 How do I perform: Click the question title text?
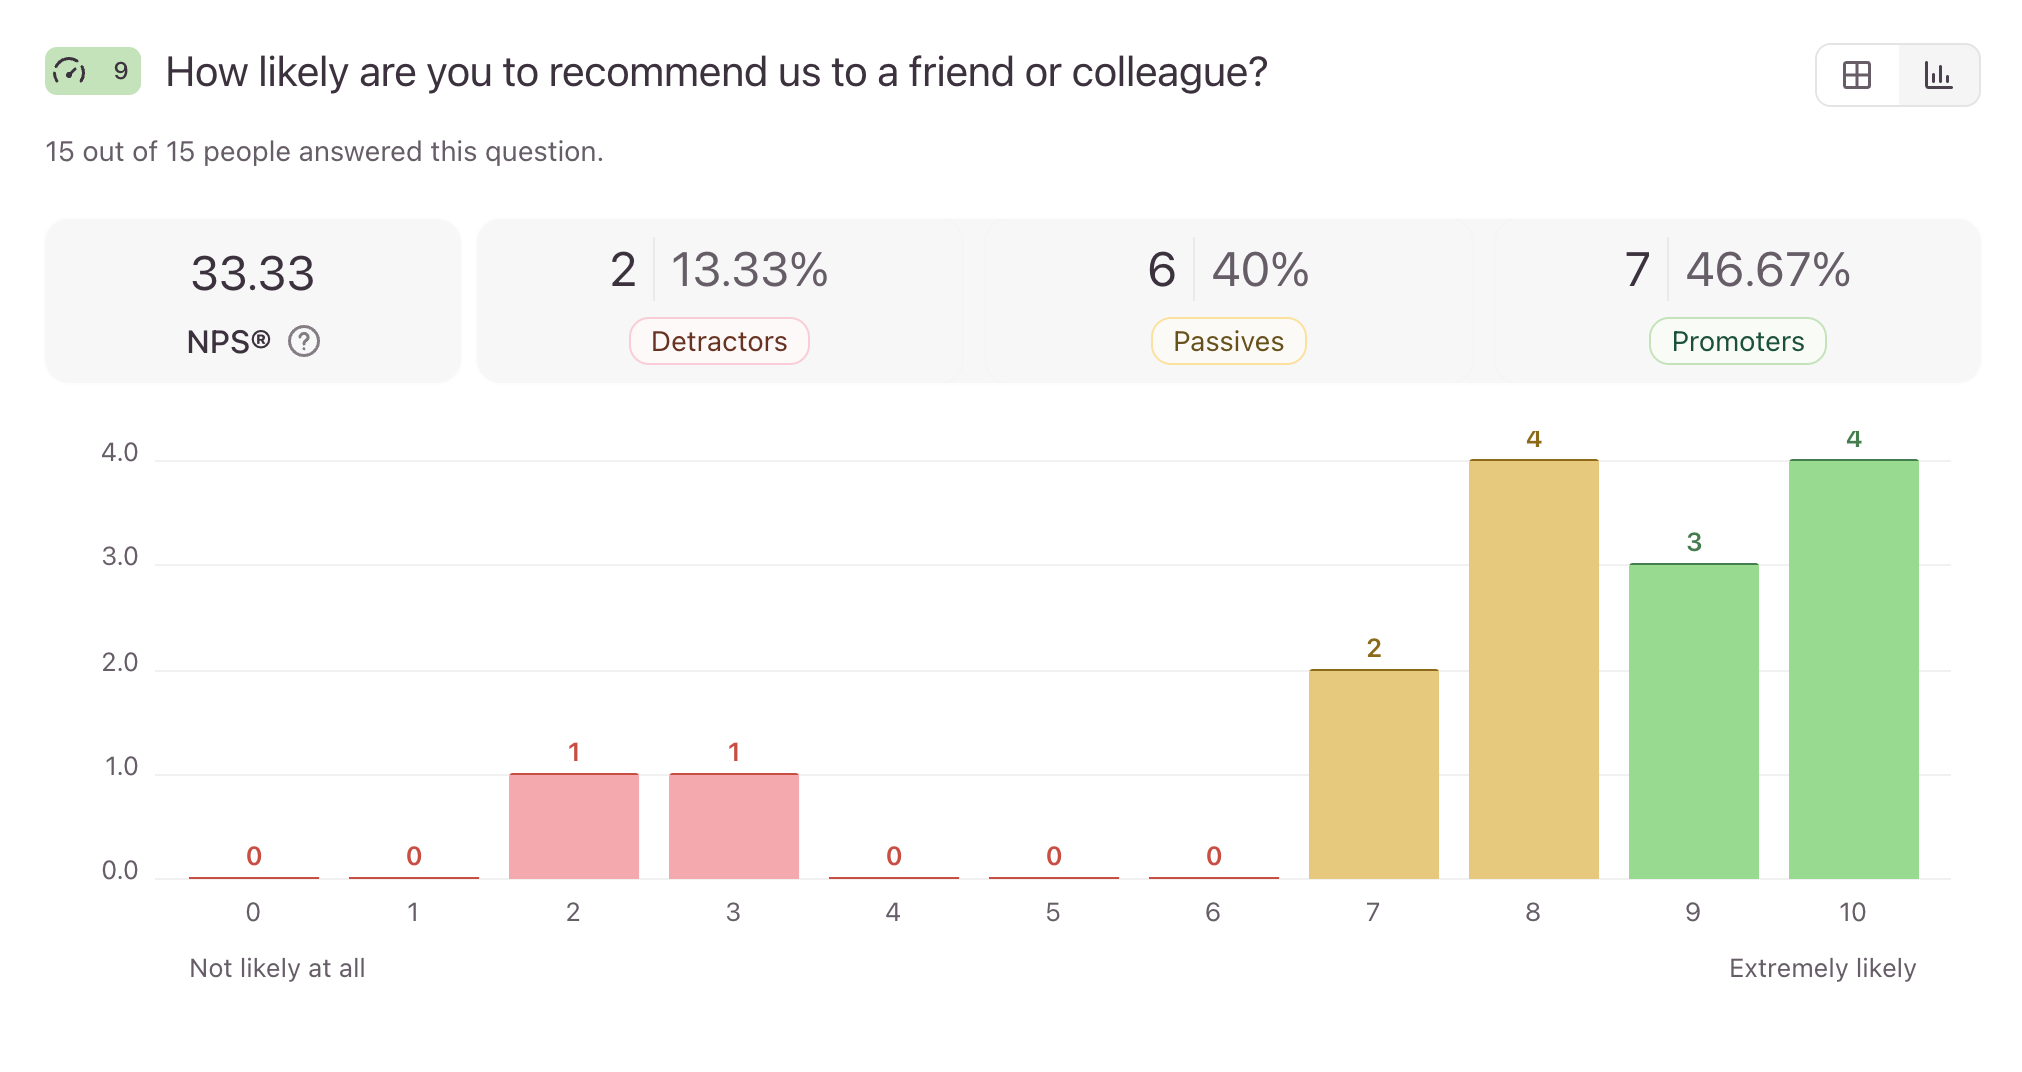point(716,72)
